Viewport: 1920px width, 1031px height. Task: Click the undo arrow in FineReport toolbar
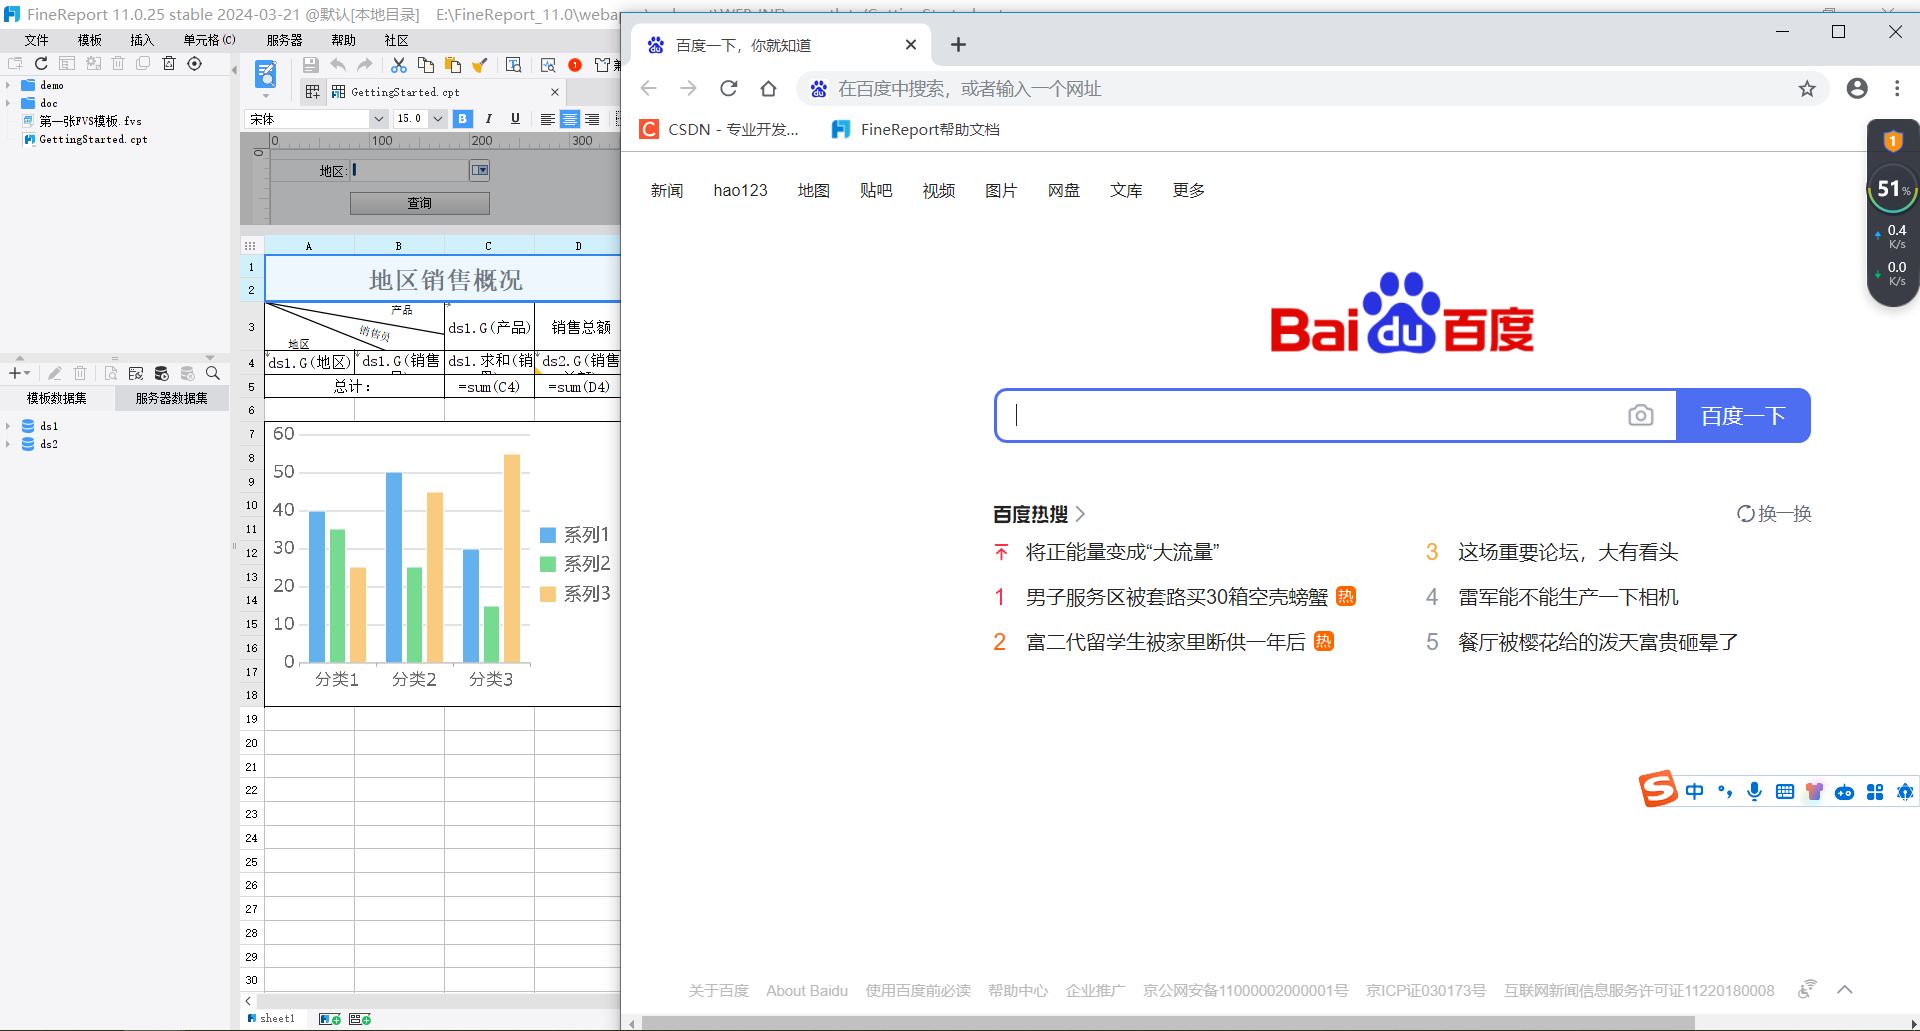[x=338, y=65]
